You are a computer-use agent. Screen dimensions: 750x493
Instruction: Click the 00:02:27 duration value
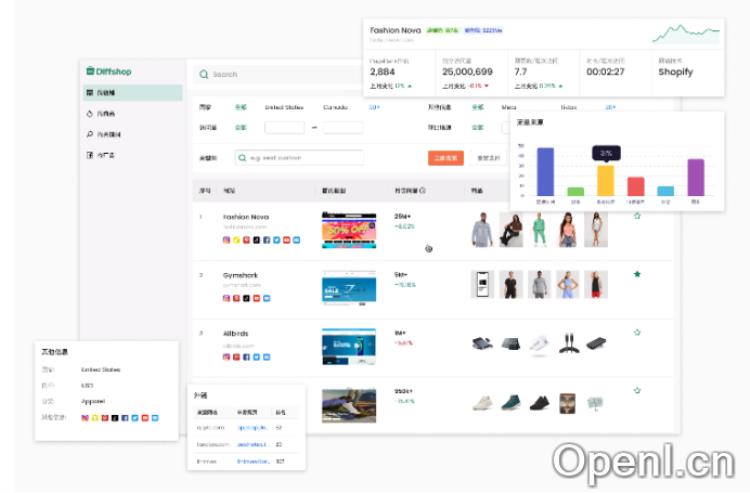pos(605,72)
